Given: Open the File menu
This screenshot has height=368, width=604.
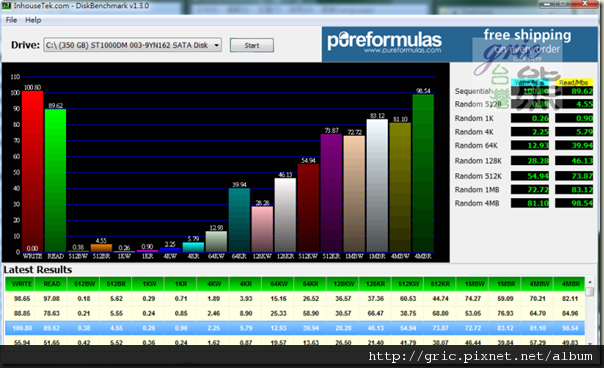Looking at the screenshot, I should point(11,20).
